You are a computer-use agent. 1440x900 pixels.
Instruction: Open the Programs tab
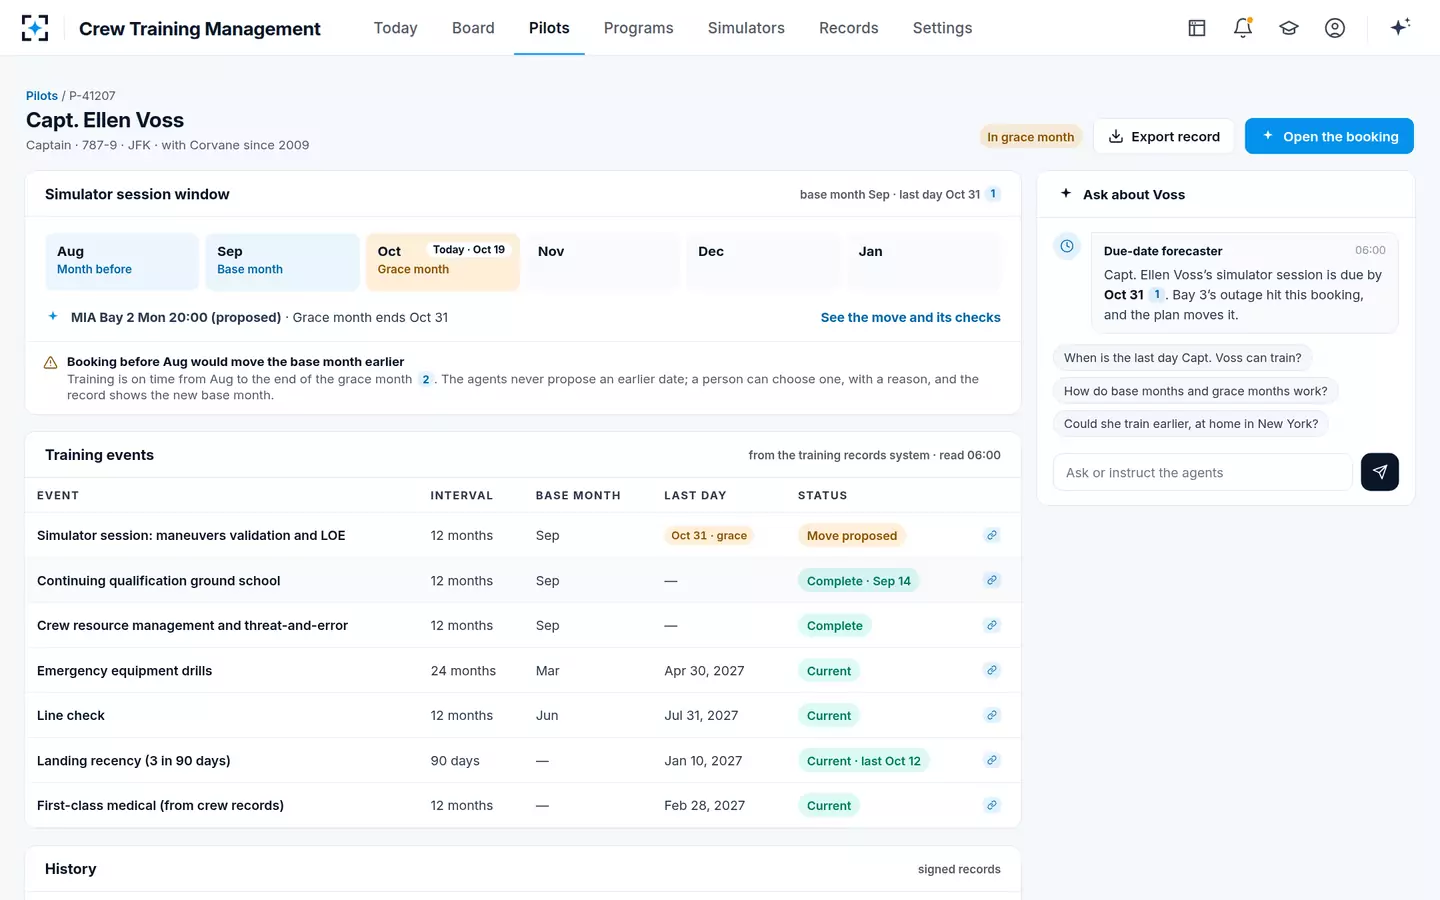point(638,28)
